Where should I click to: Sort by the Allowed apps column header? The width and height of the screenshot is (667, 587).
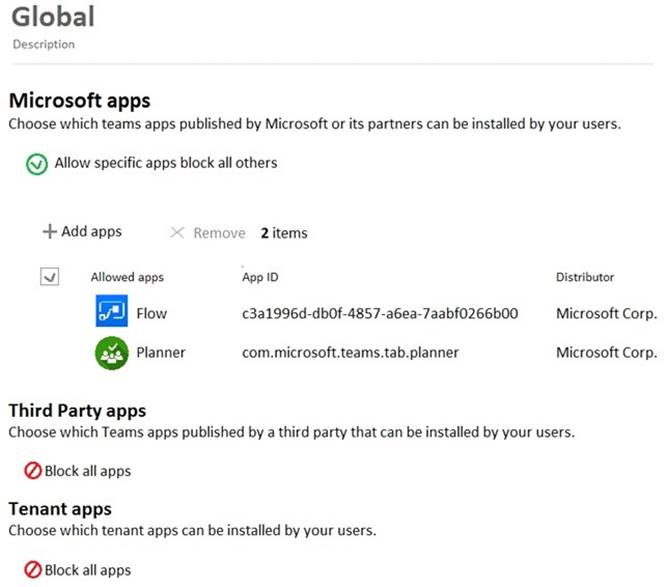[127, 277]
